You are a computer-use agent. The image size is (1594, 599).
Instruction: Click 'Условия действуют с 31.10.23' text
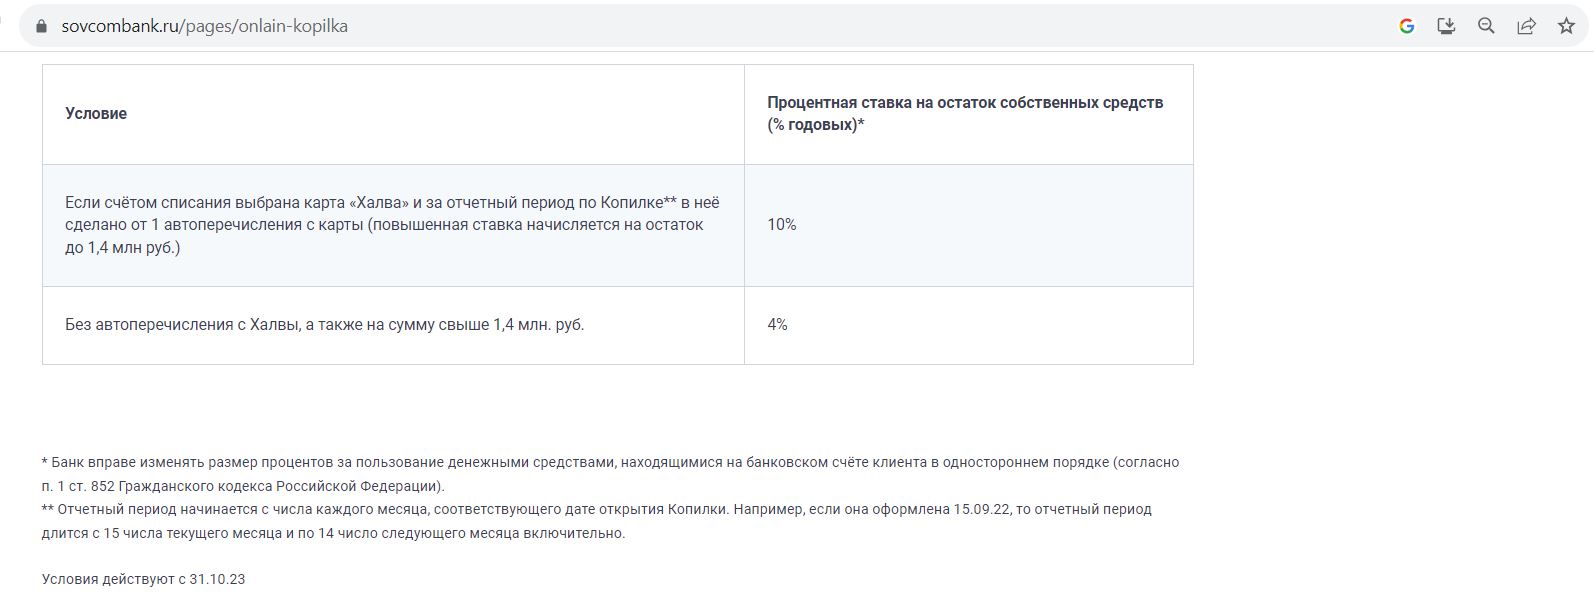(143, 579)
